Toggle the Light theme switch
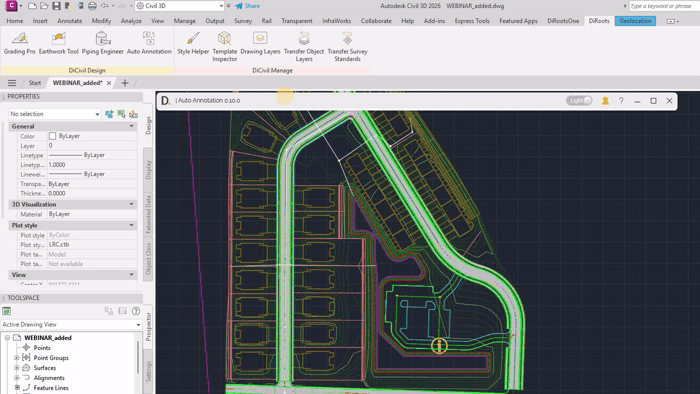The width and height of the screenshot is (700, 394). 579,101
